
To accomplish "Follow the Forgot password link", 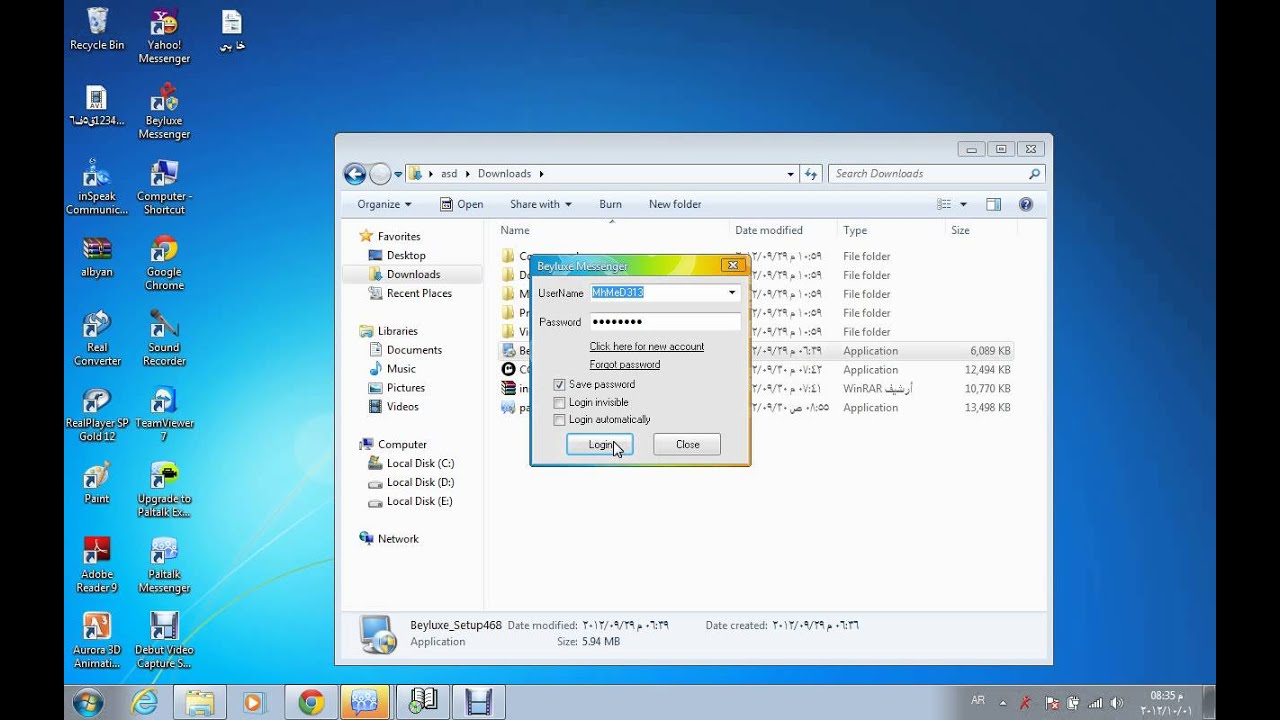I will pyautogui.click(x=624, y=364).
